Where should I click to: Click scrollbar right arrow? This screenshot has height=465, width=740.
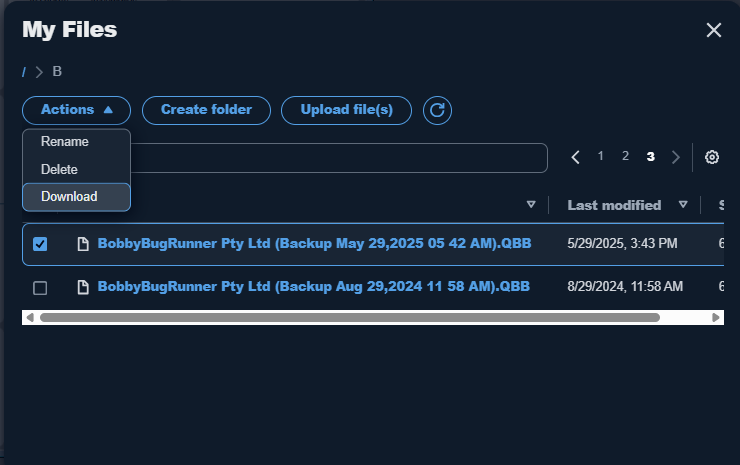pos(715,318)
